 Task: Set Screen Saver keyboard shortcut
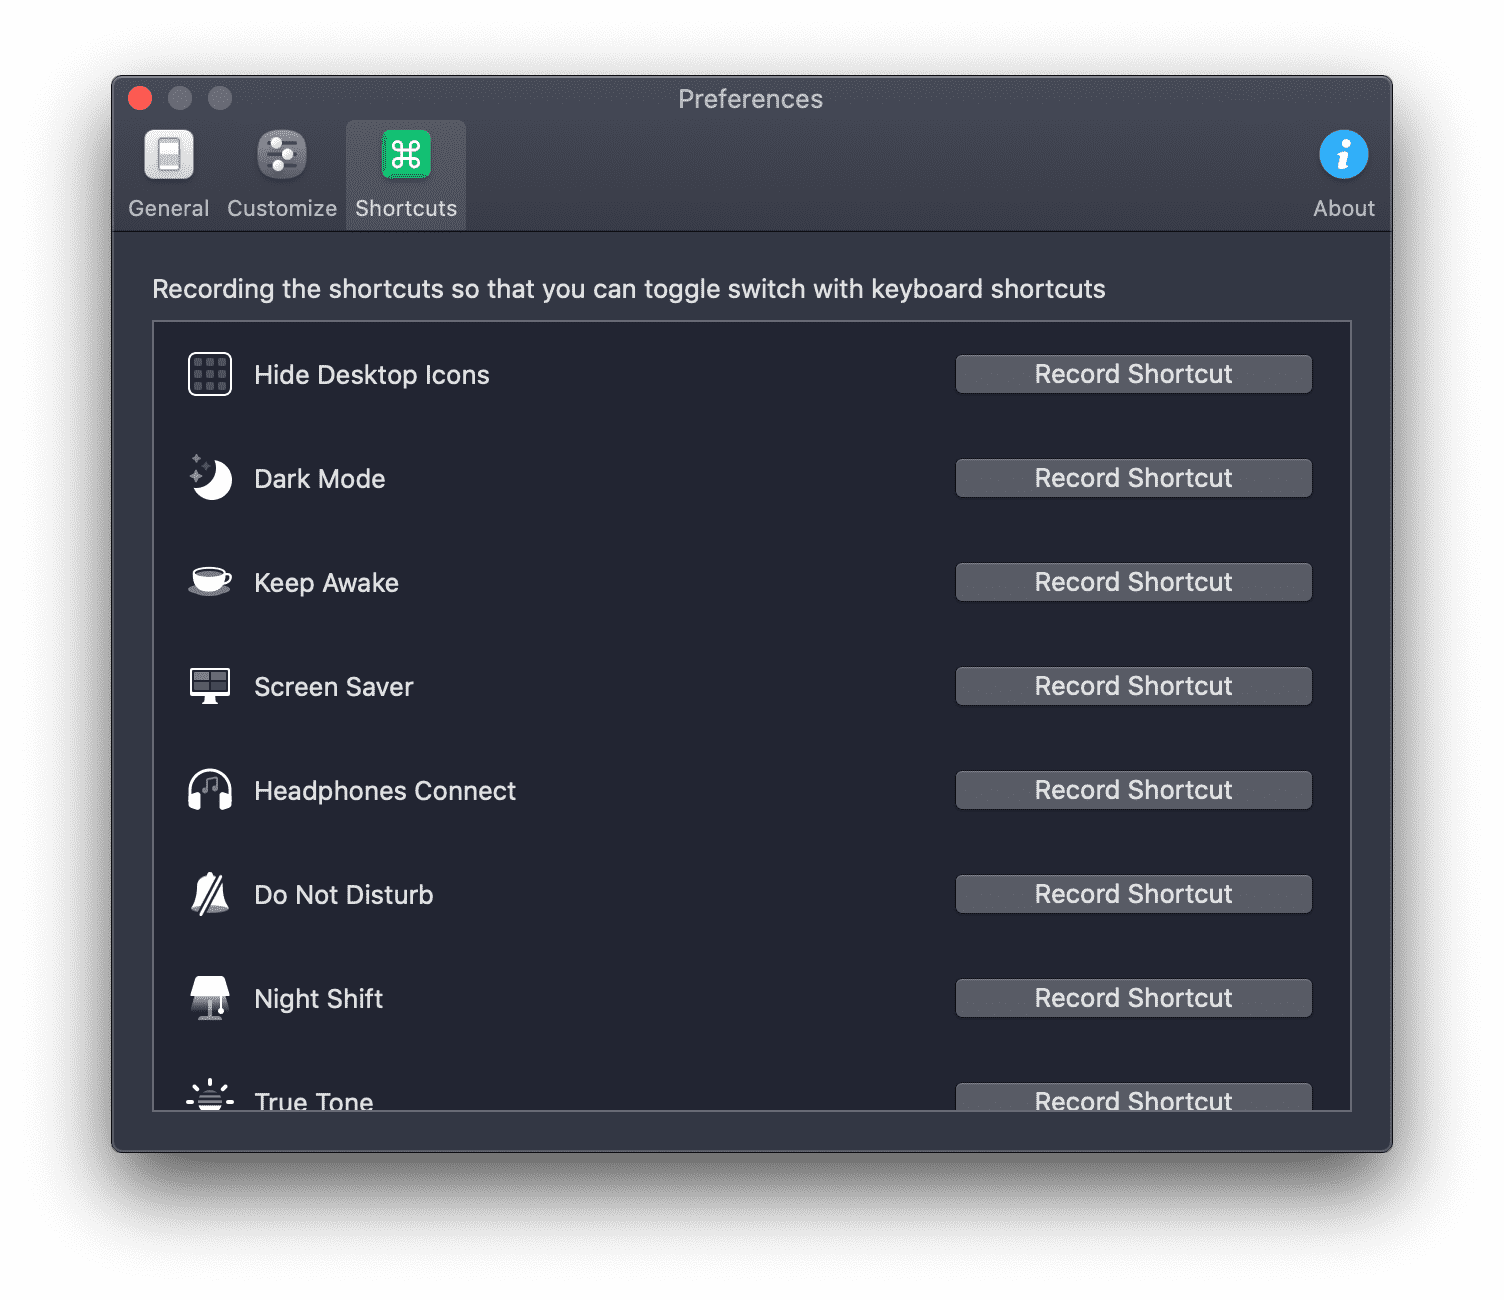point(1133,686)
